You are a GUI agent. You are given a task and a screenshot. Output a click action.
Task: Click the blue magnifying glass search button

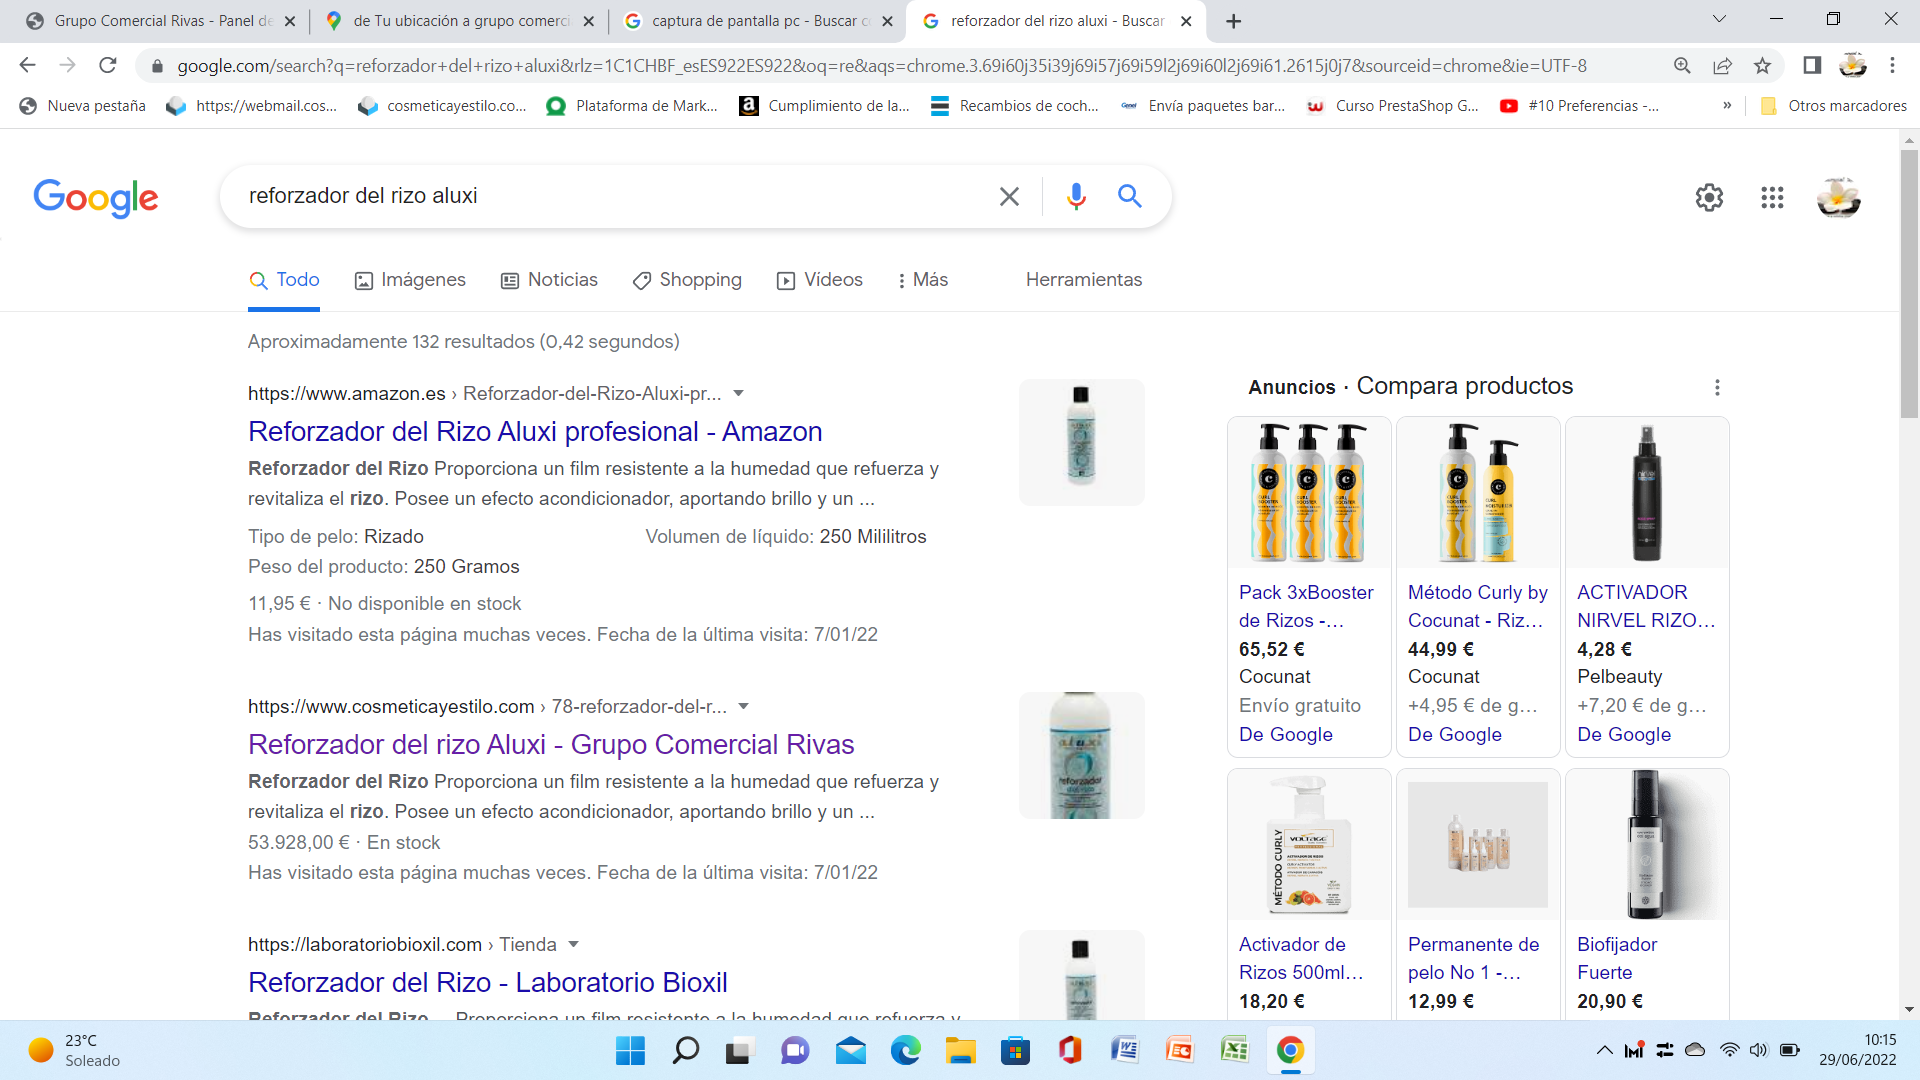pyautogui.click(x=1130, y=196)
